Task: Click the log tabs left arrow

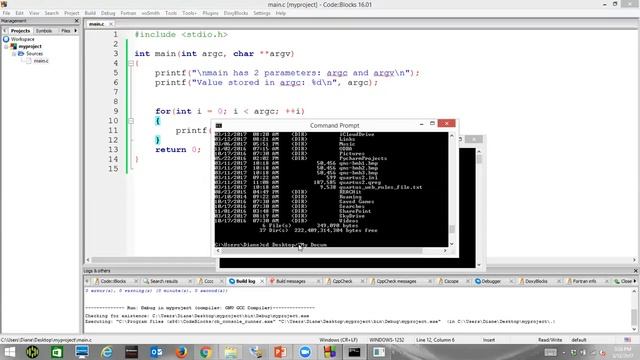Action: pyautogui.click(x=87, y=281)
